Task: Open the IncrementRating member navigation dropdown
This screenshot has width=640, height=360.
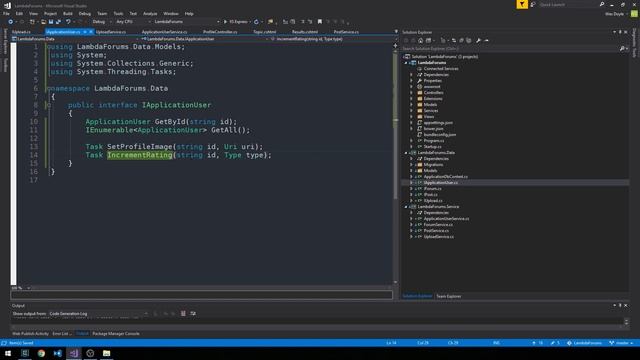Action: coord(331,39)
